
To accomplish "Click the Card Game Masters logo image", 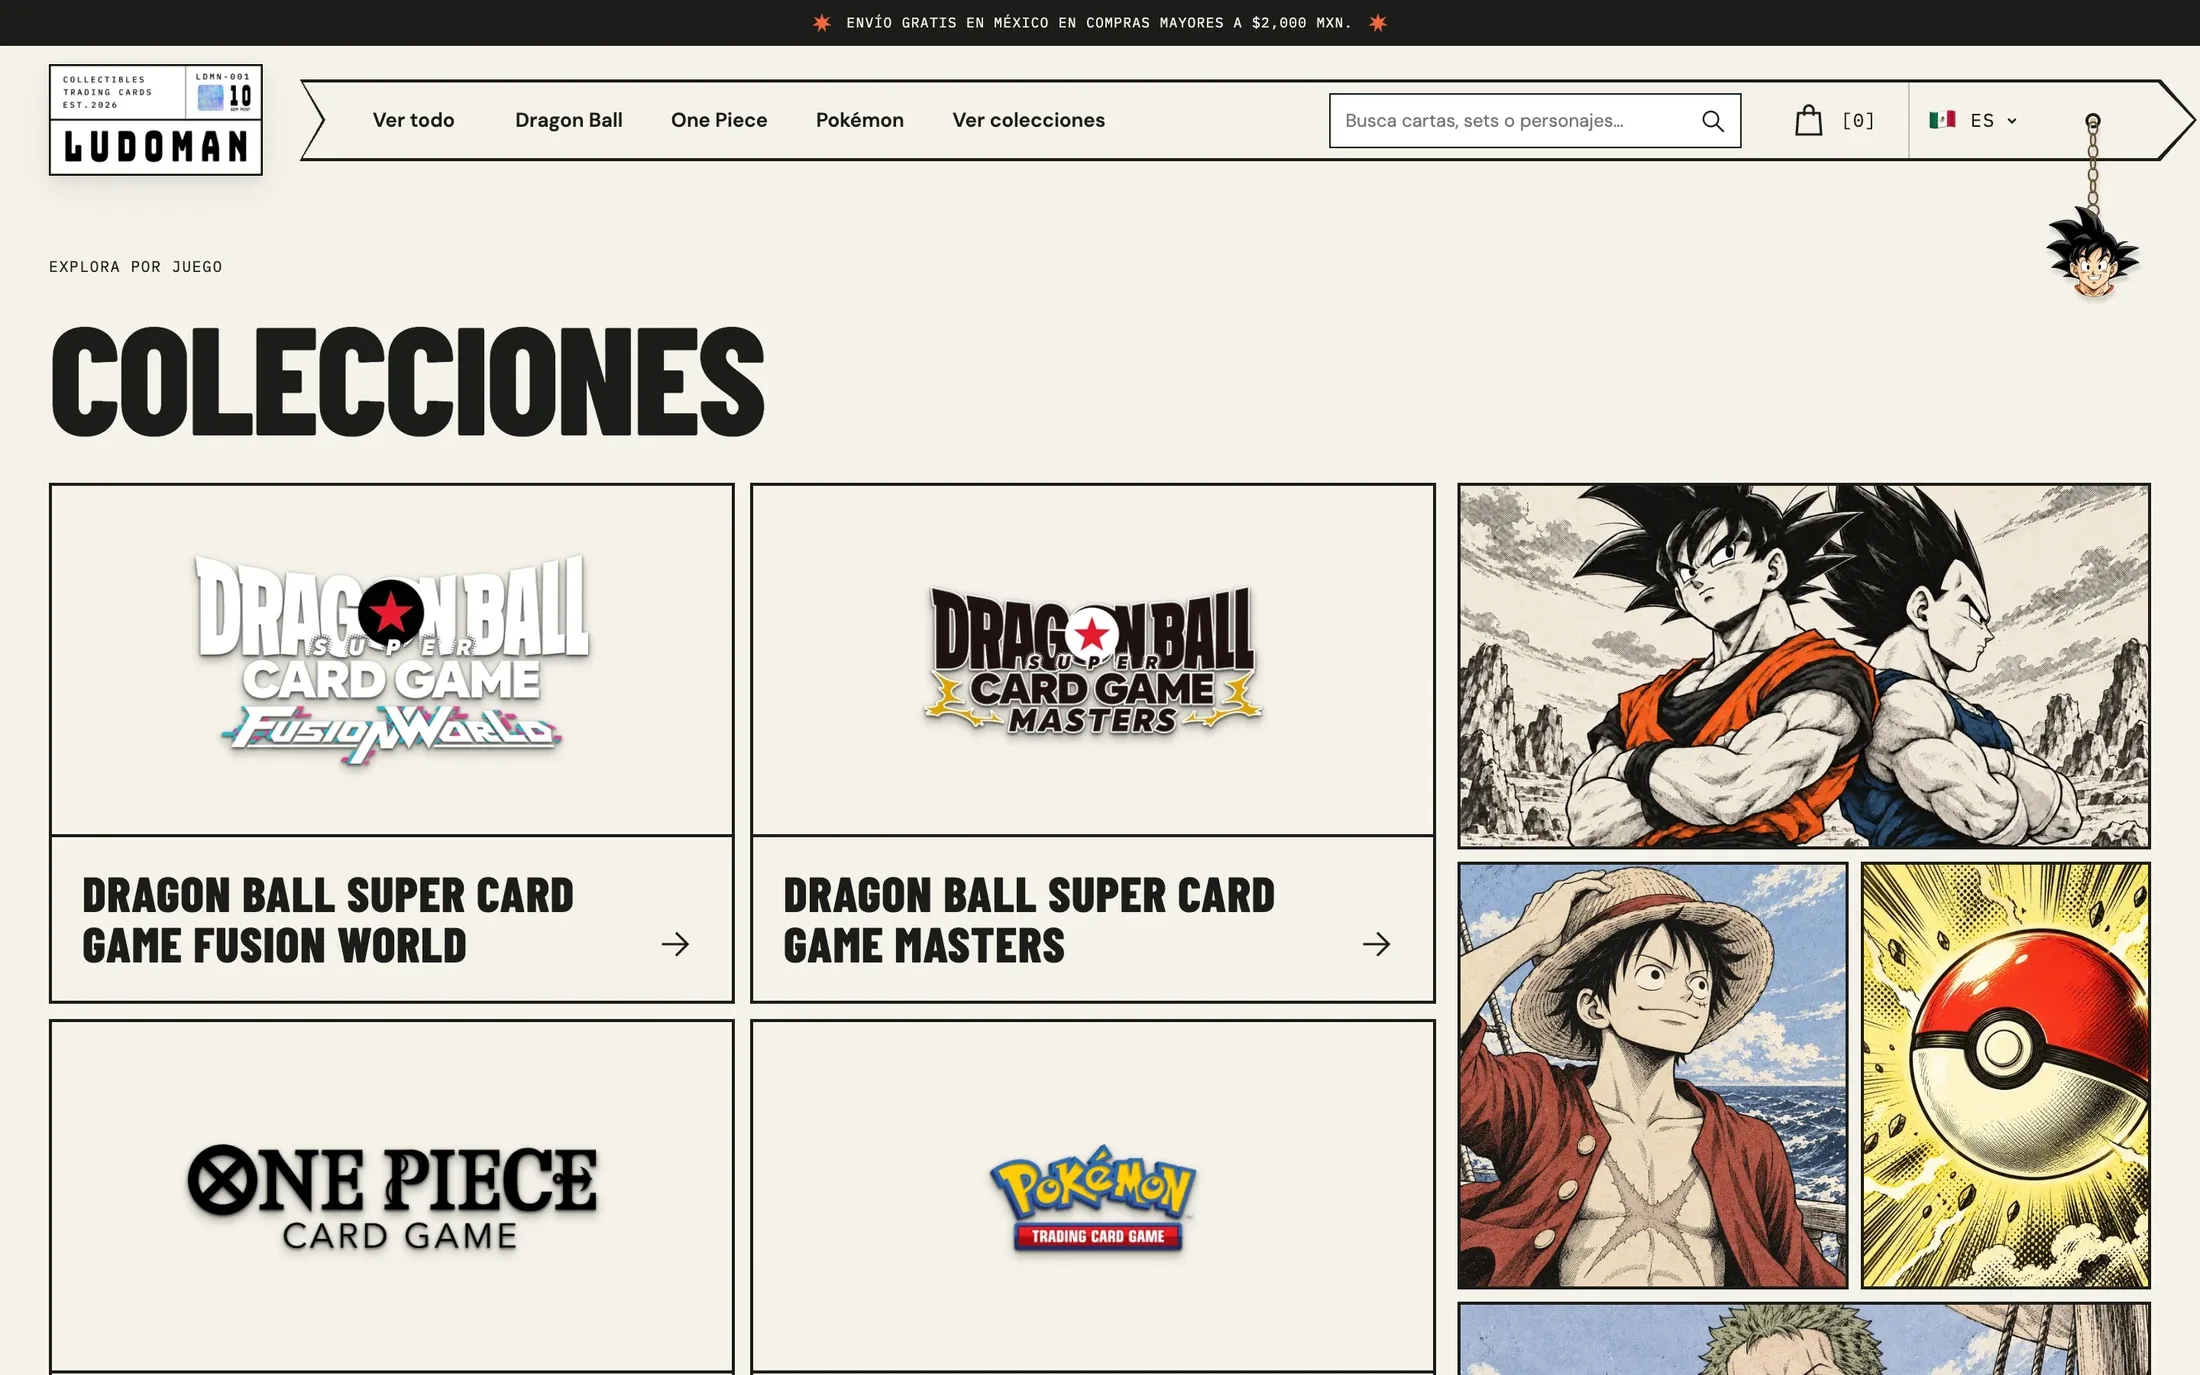I will click(1092, 660).
